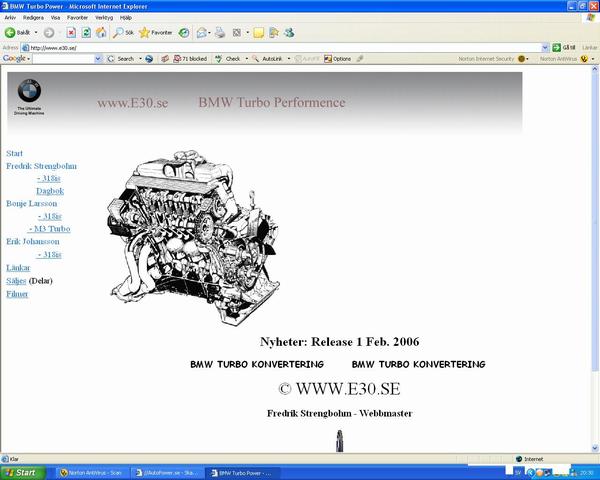Open the Google toolbar search box dropdown

99,59
